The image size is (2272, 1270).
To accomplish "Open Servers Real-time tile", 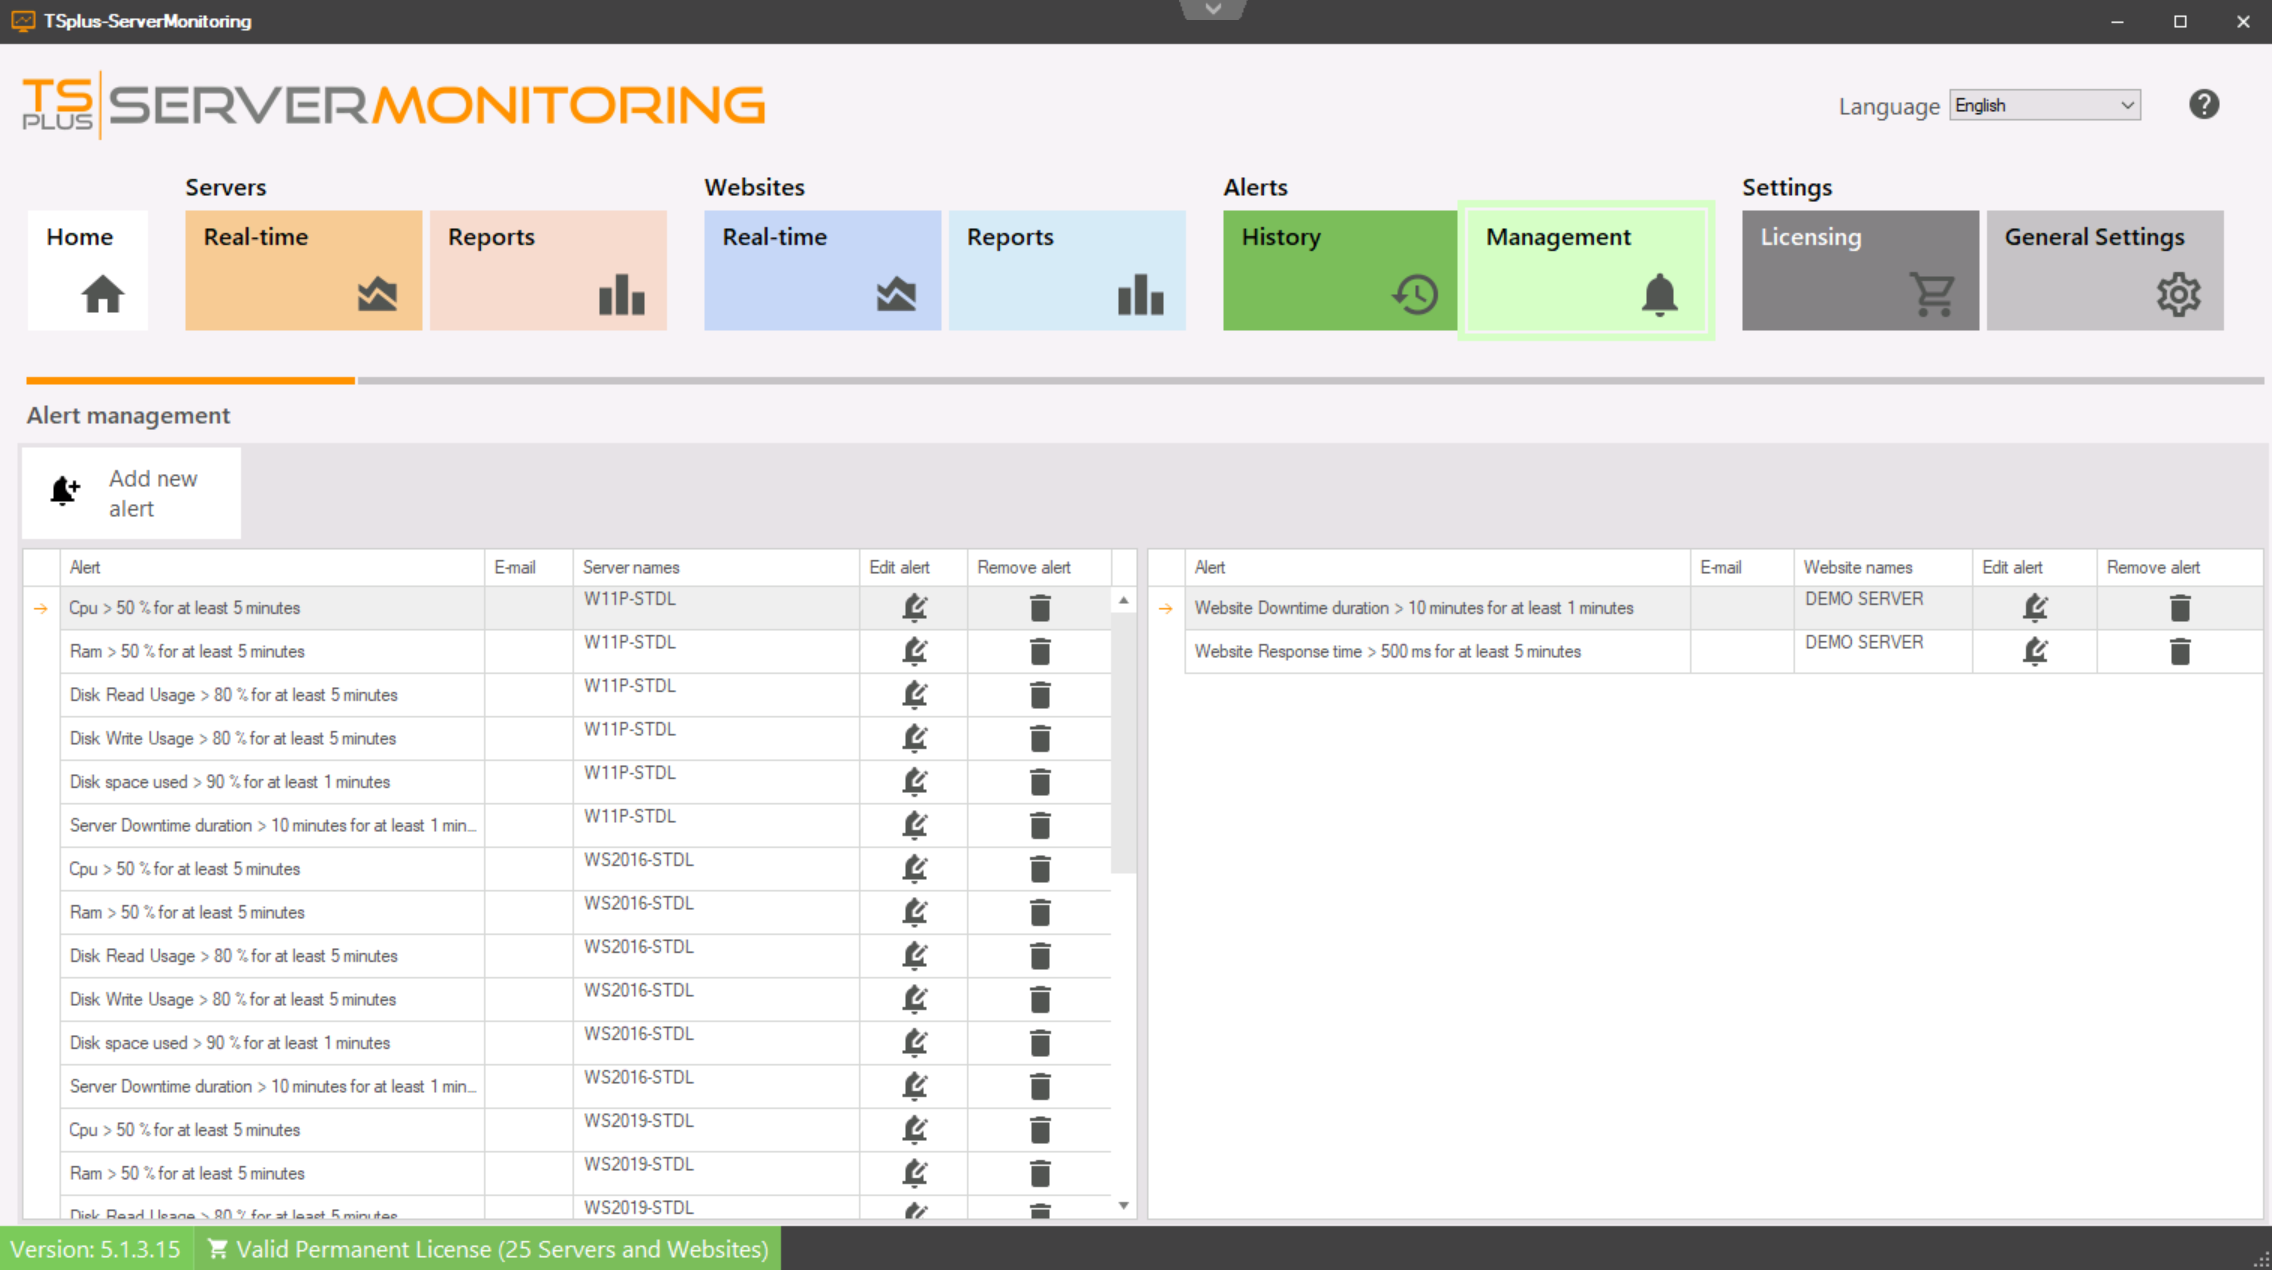I will [x=303, y=270].
